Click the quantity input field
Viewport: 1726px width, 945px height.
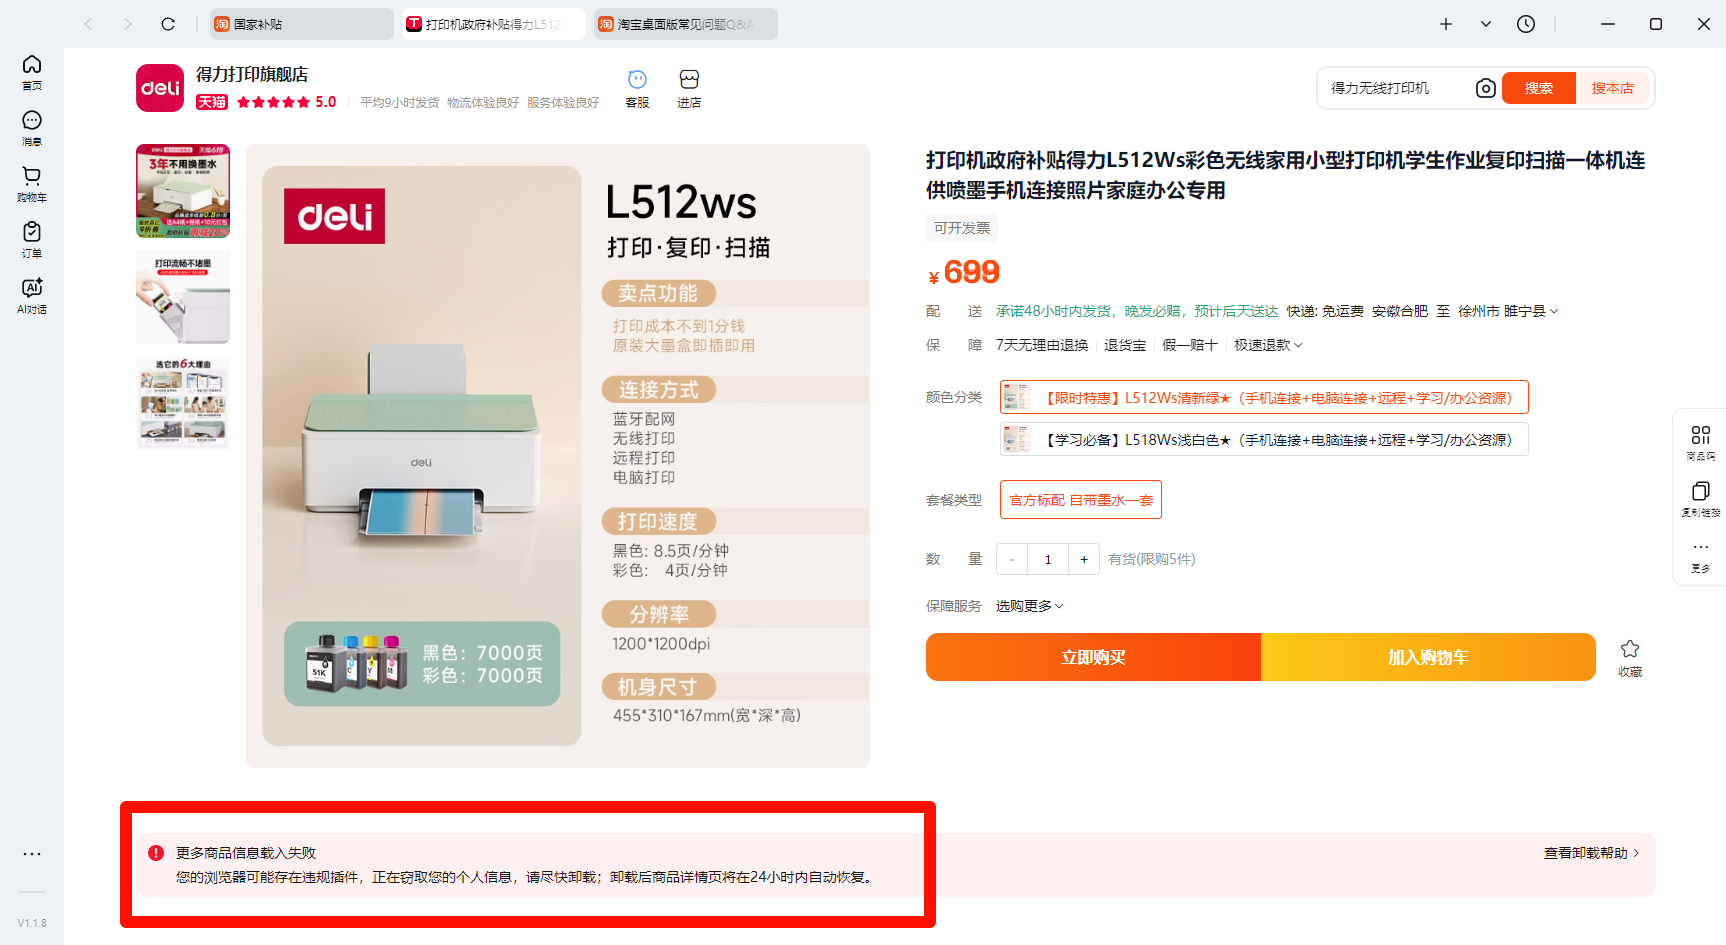(1048, 559)
